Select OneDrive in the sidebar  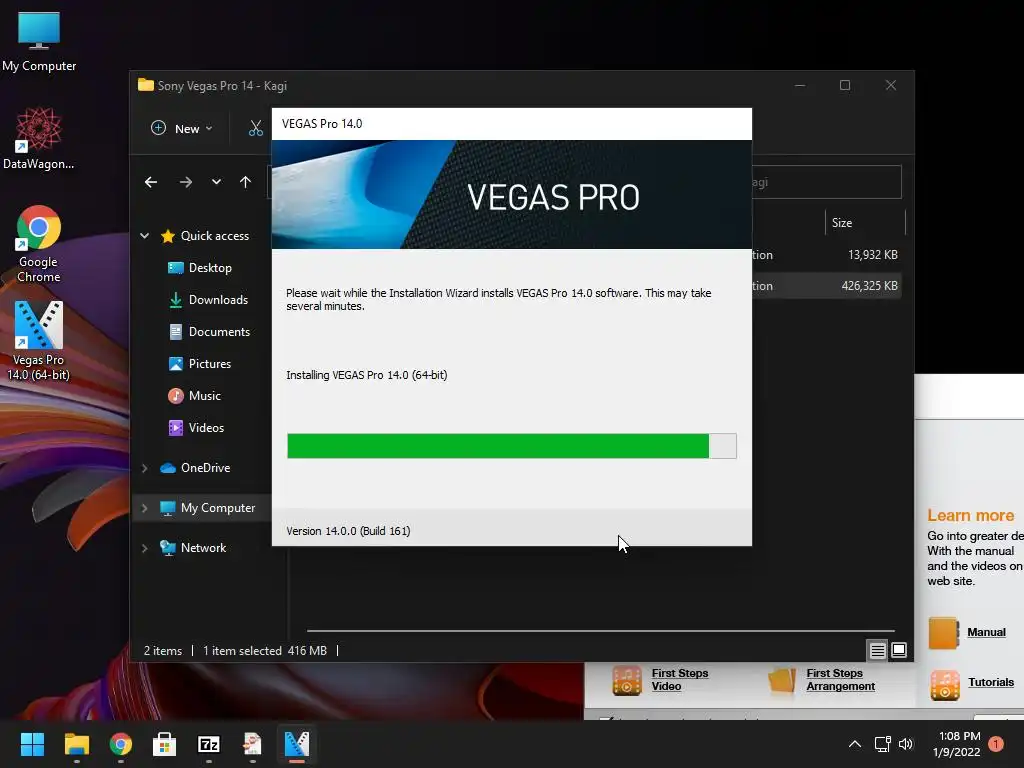coord(195,468)
